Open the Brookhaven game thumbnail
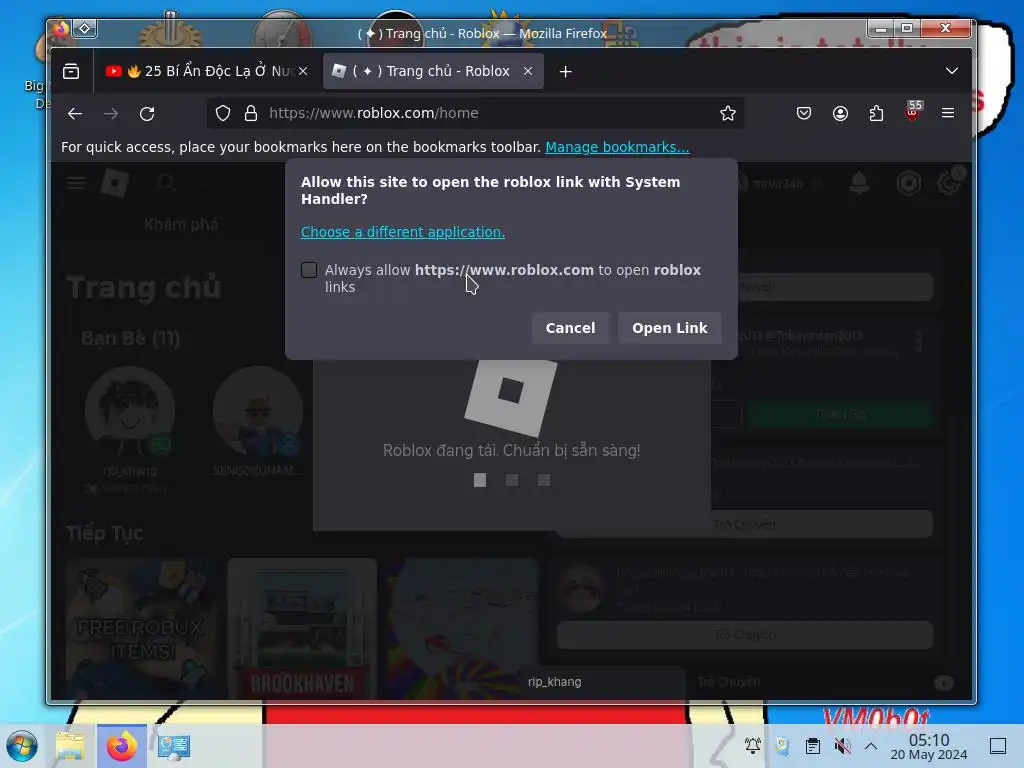The height and width of the screenshot is (768, 1024). [x=302, y=630]
